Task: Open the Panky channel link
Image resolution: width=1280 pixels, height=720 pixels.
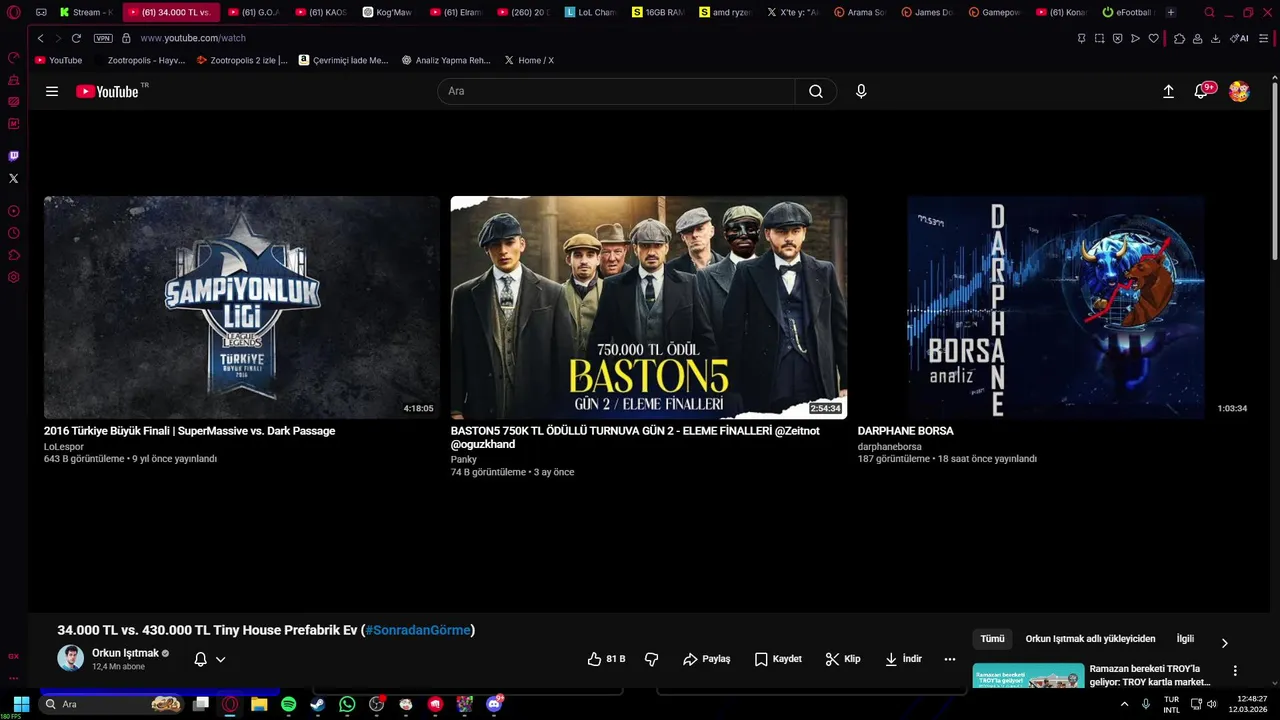Action: 464,460
